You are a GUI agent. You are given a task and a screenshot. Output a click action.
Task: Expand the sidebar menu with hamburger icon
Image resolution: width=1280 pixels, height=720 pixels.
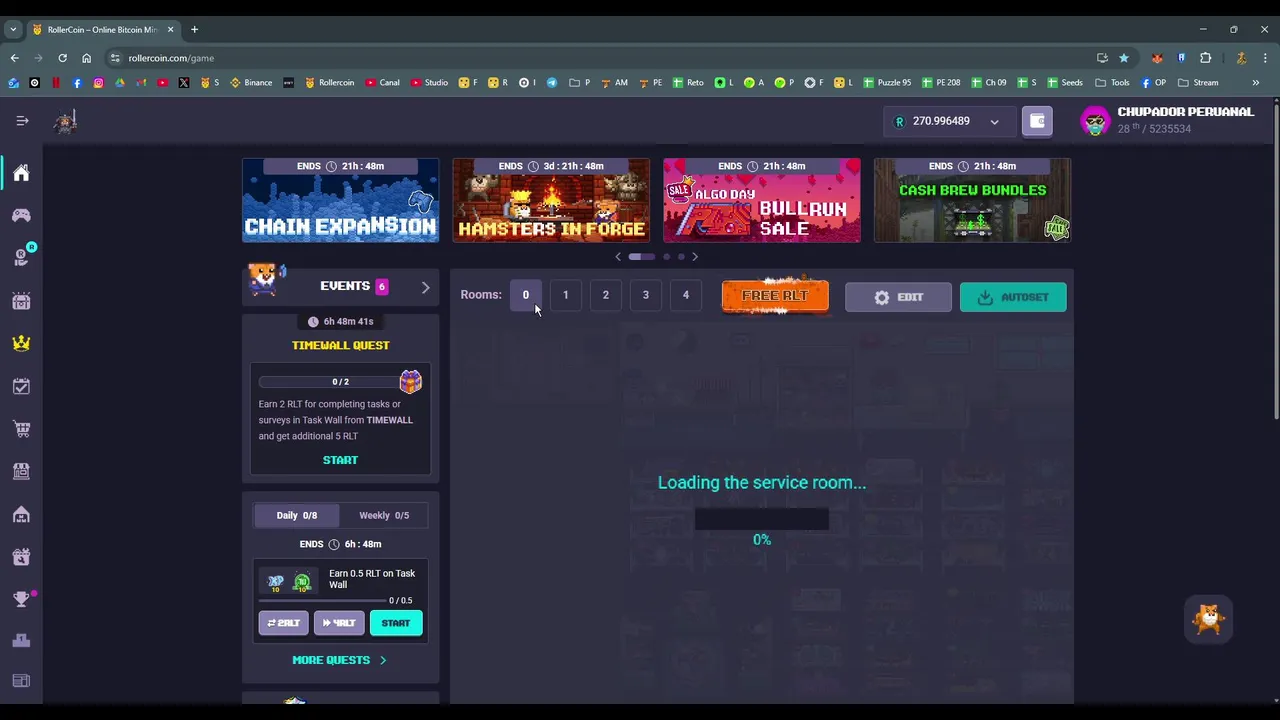point(22,121)
